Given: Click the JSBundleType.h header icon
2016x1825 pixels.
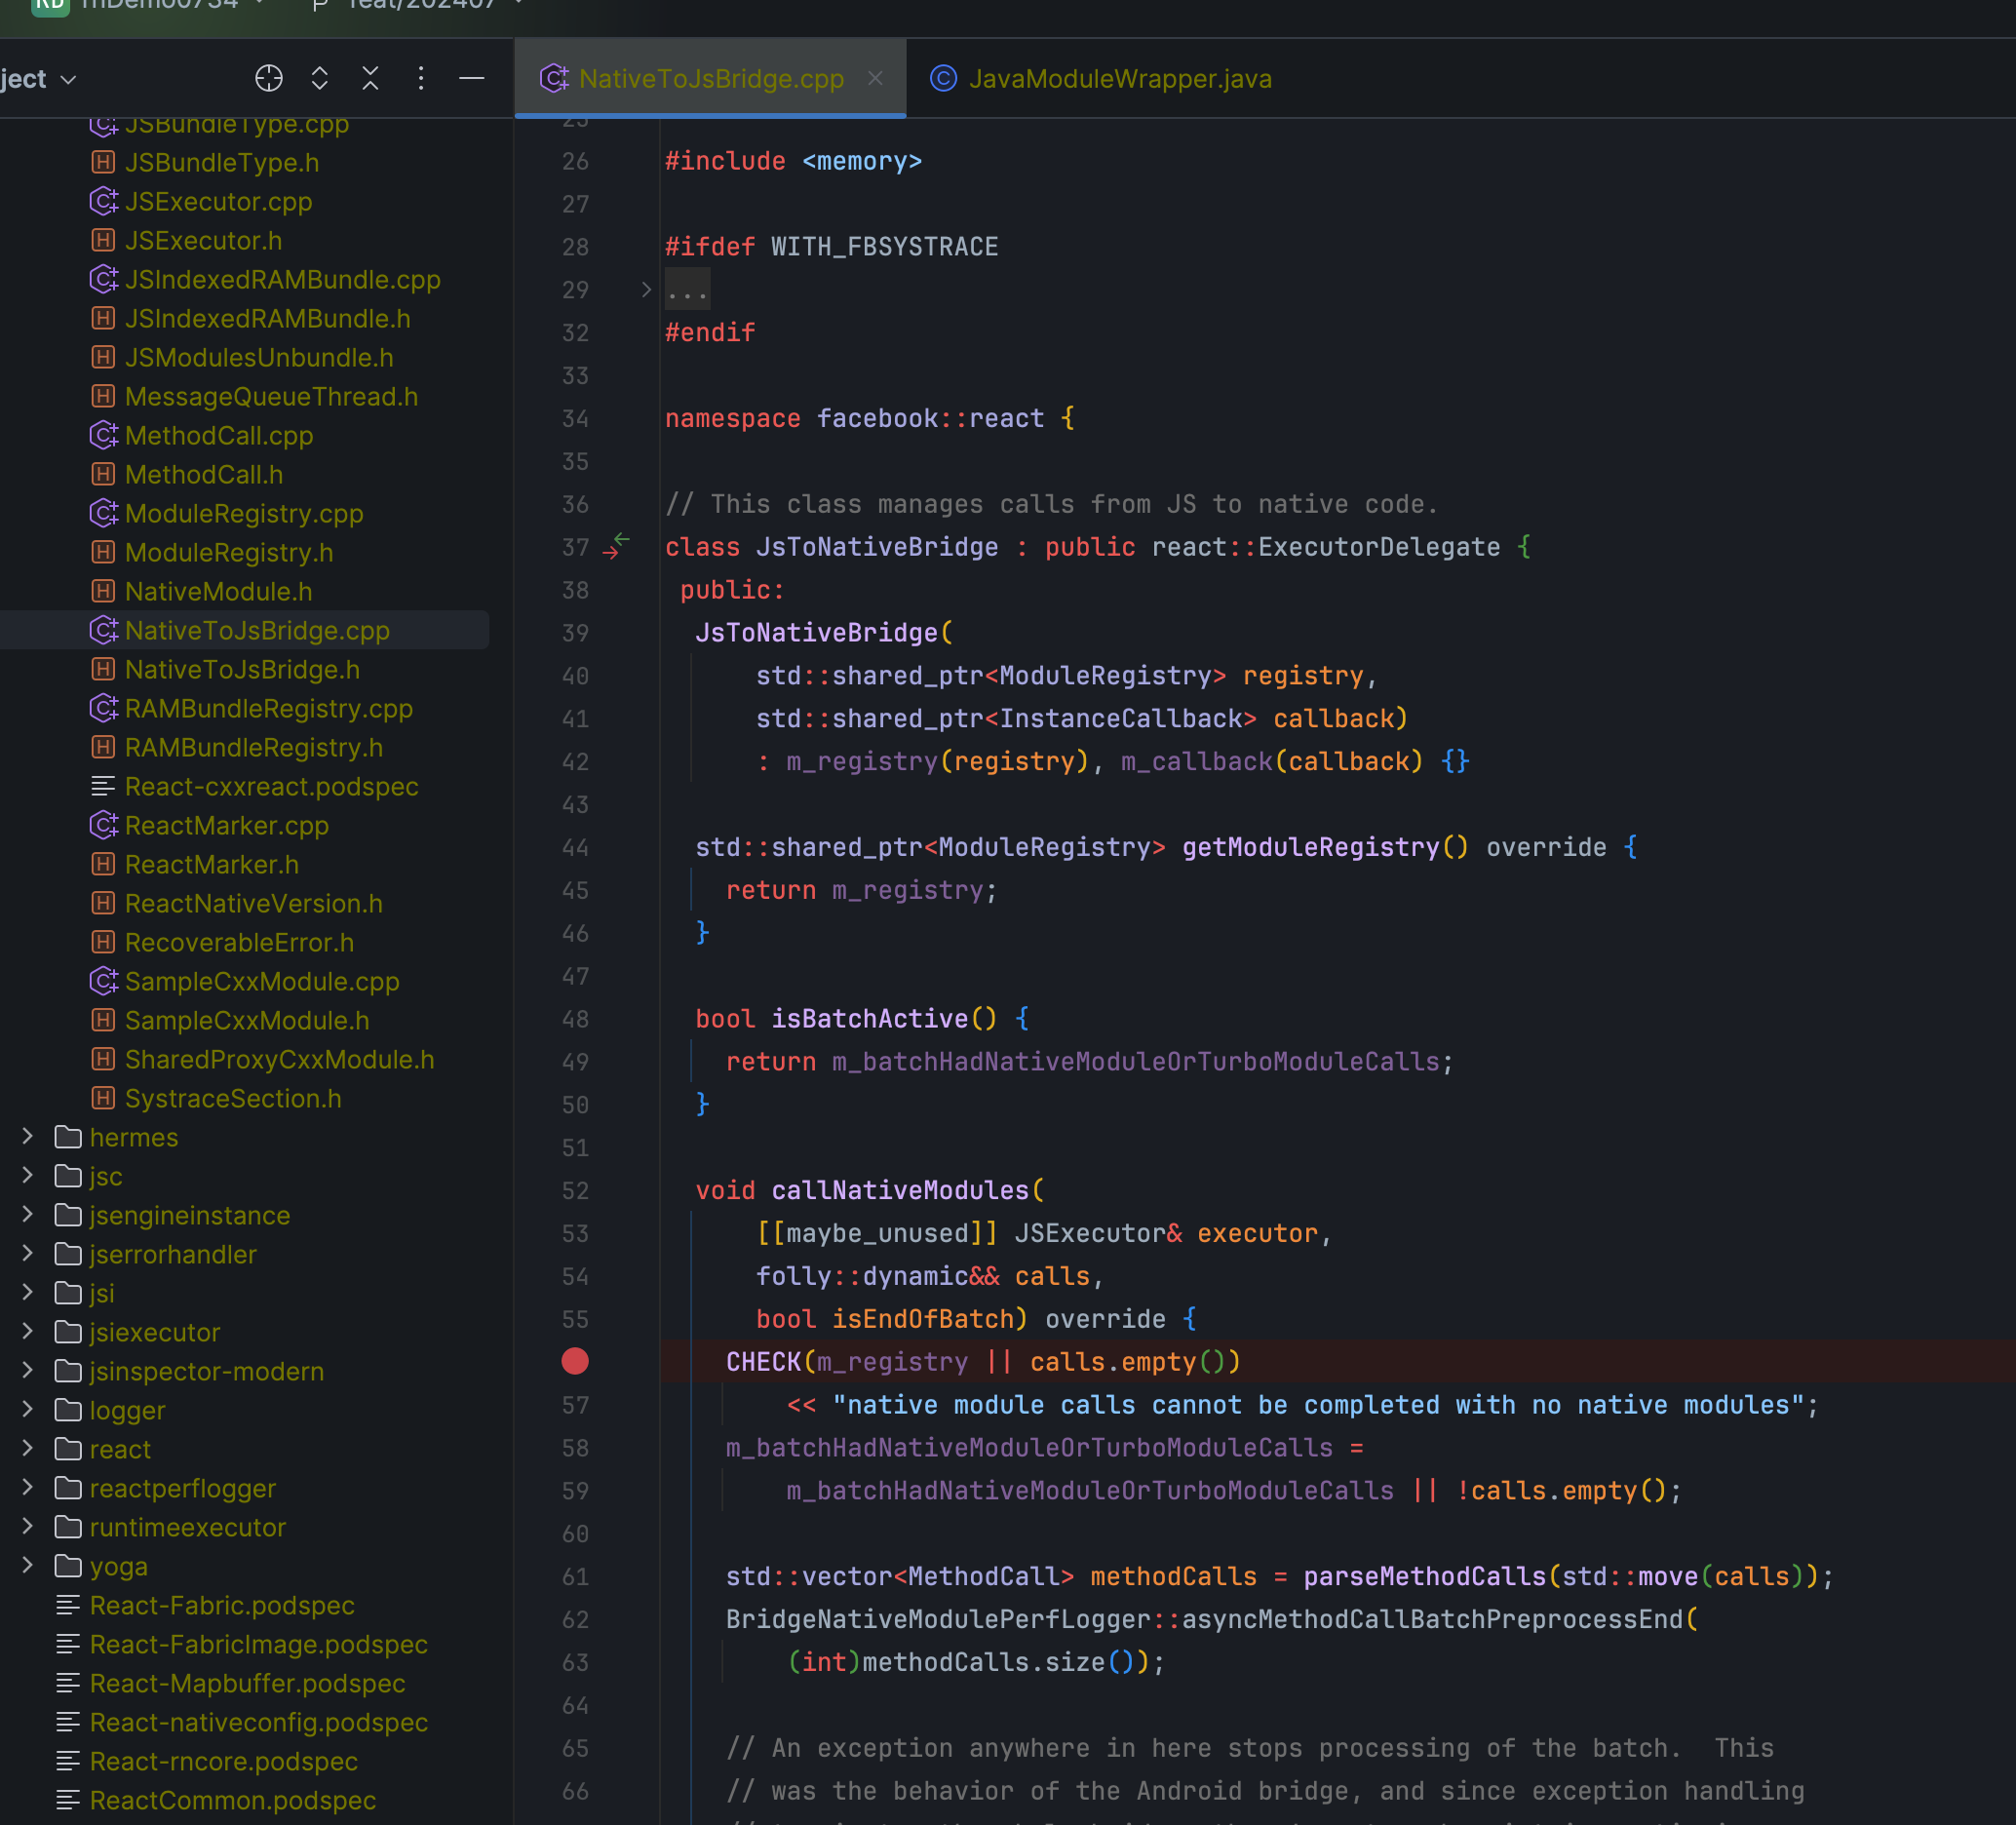Looking at the screenshot, I should (x=103, y=162).
